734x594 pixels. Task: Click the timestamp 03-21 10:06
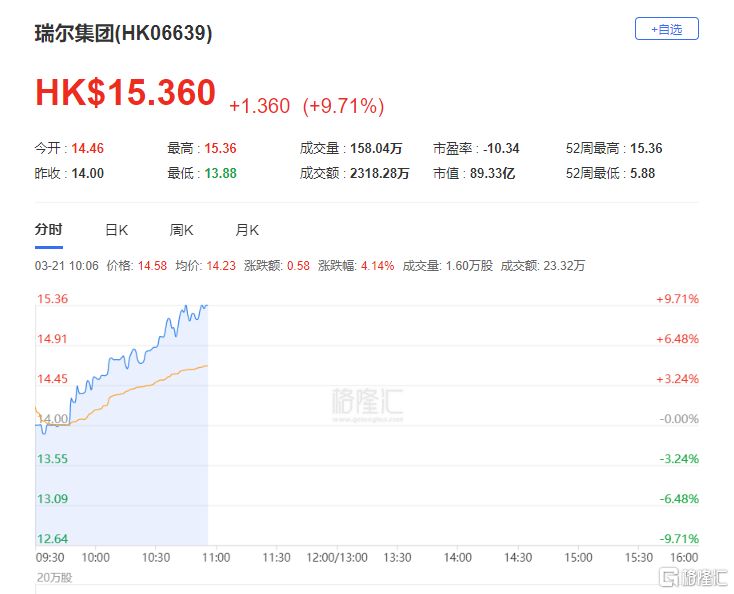click(66, 266)
